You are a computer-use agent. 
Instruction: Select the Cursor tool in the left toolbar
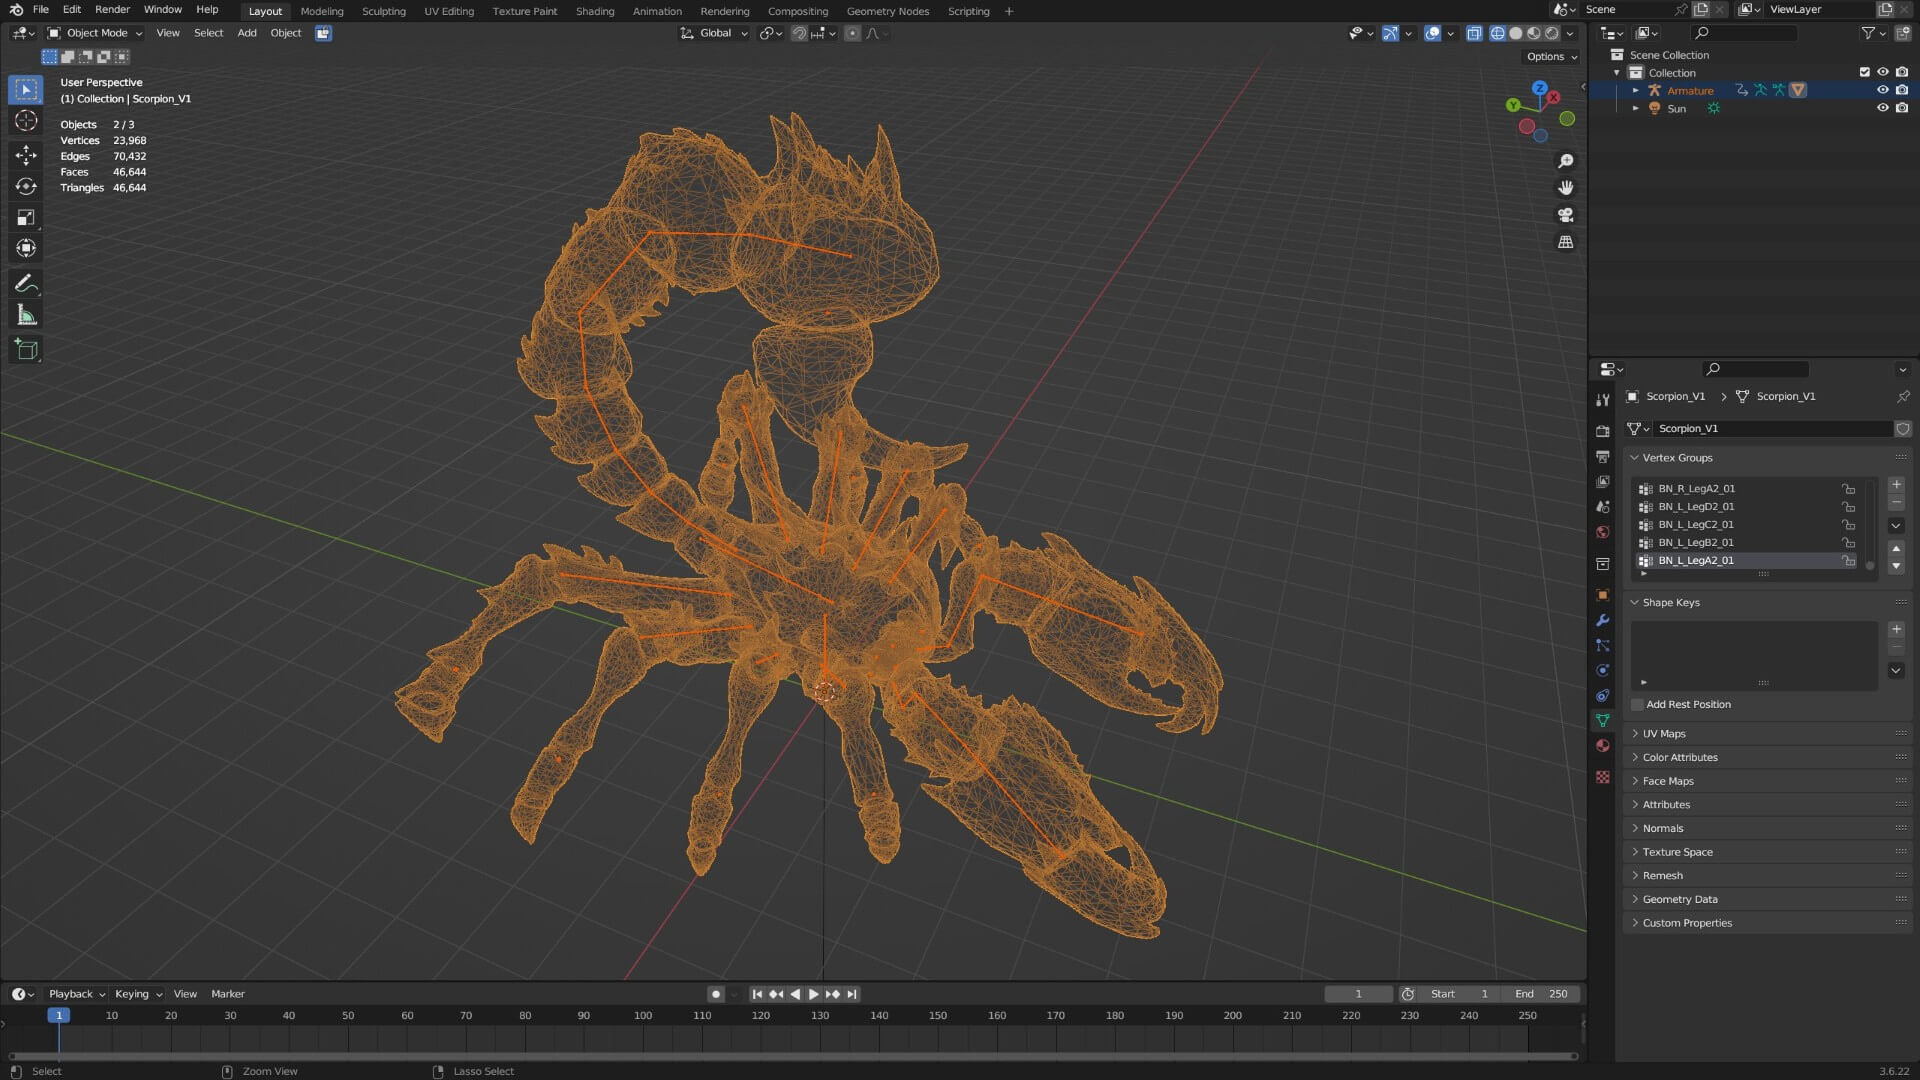tap(26, 121)
